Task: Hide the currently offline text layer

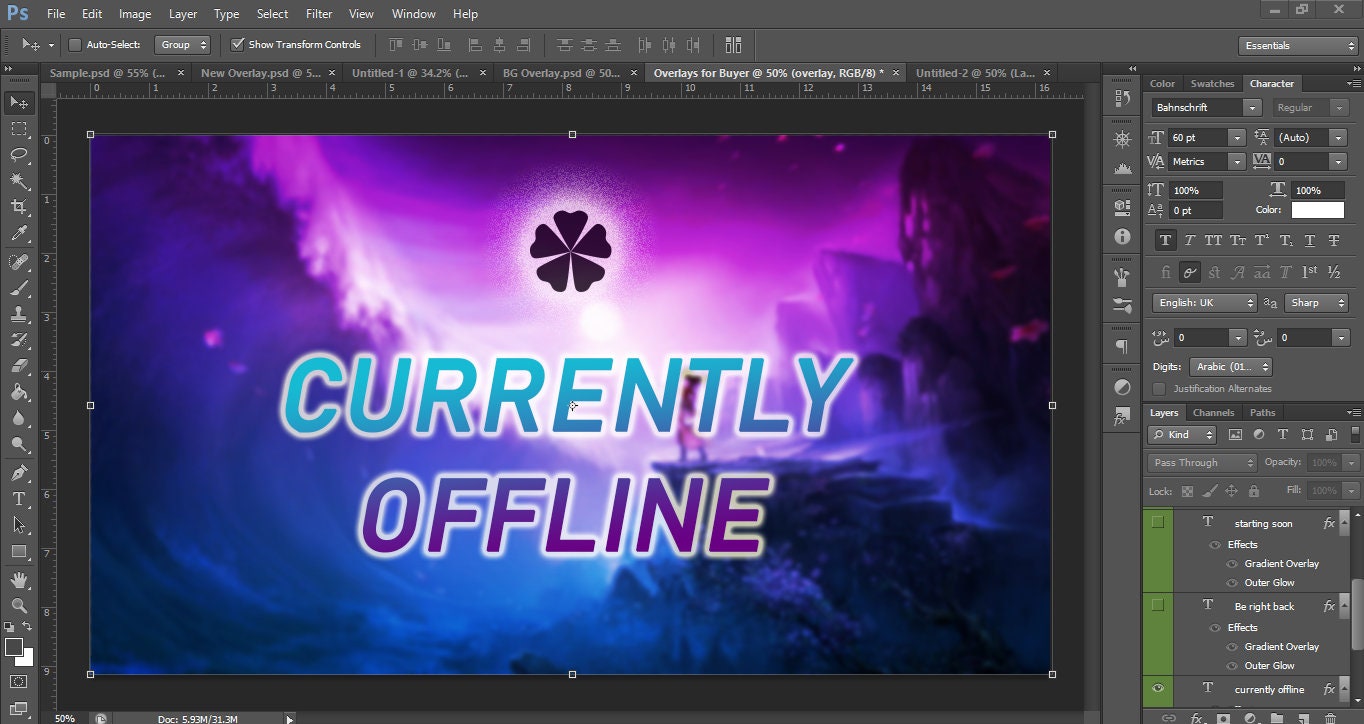Action: (x=1157, y=689)
